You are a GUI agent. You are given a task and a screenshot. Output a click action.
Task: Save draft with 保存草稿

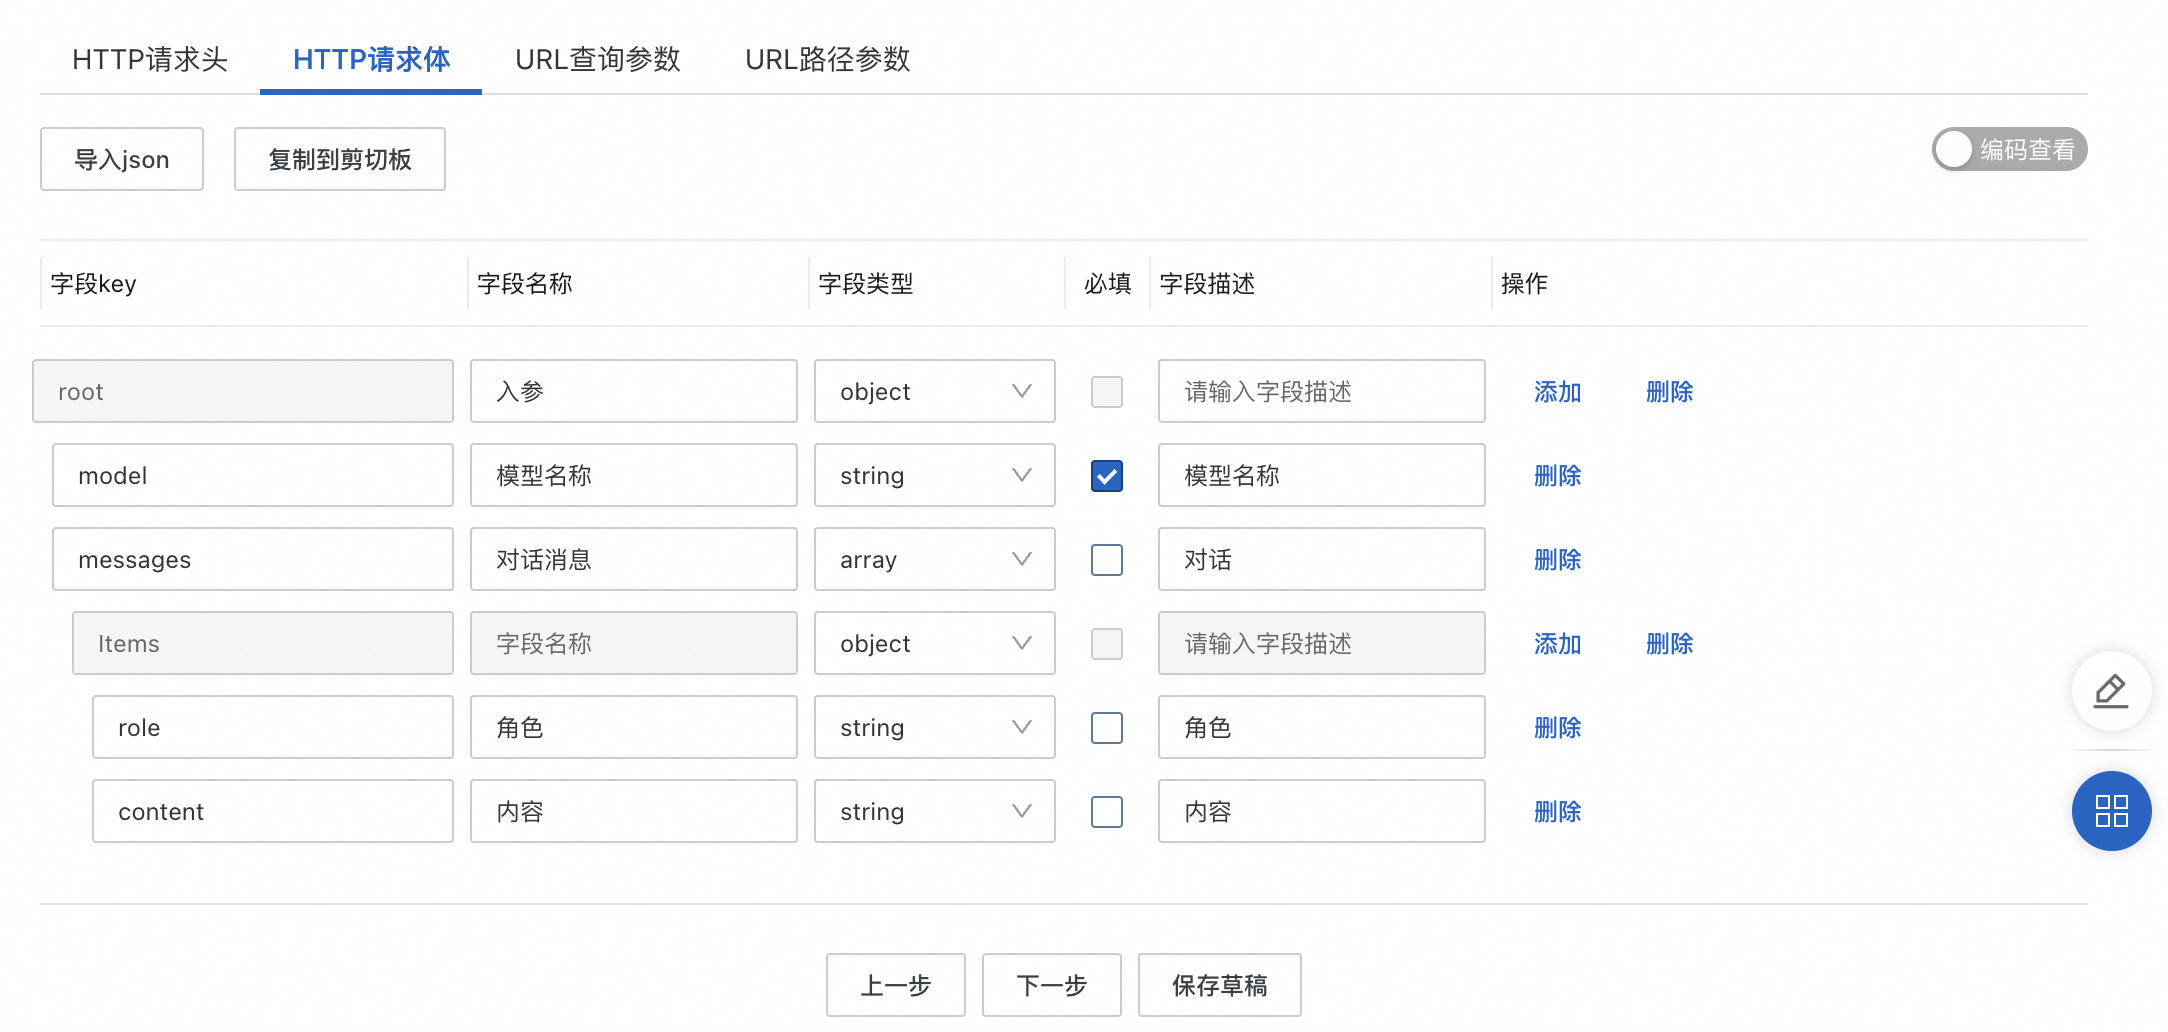[x=1220, y=985]
